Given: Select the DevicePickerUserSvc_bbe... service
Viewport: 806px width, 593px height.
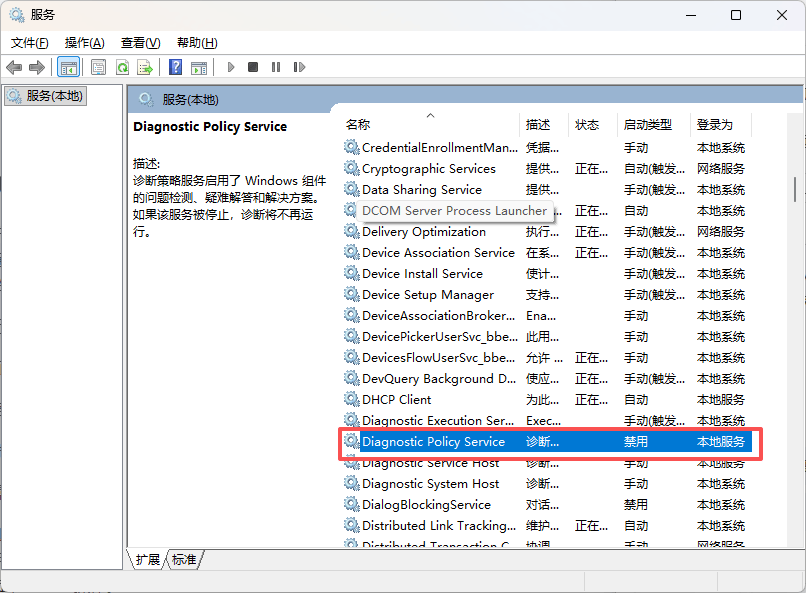Looking at the screenshot, I should click(x=546, y=337).
